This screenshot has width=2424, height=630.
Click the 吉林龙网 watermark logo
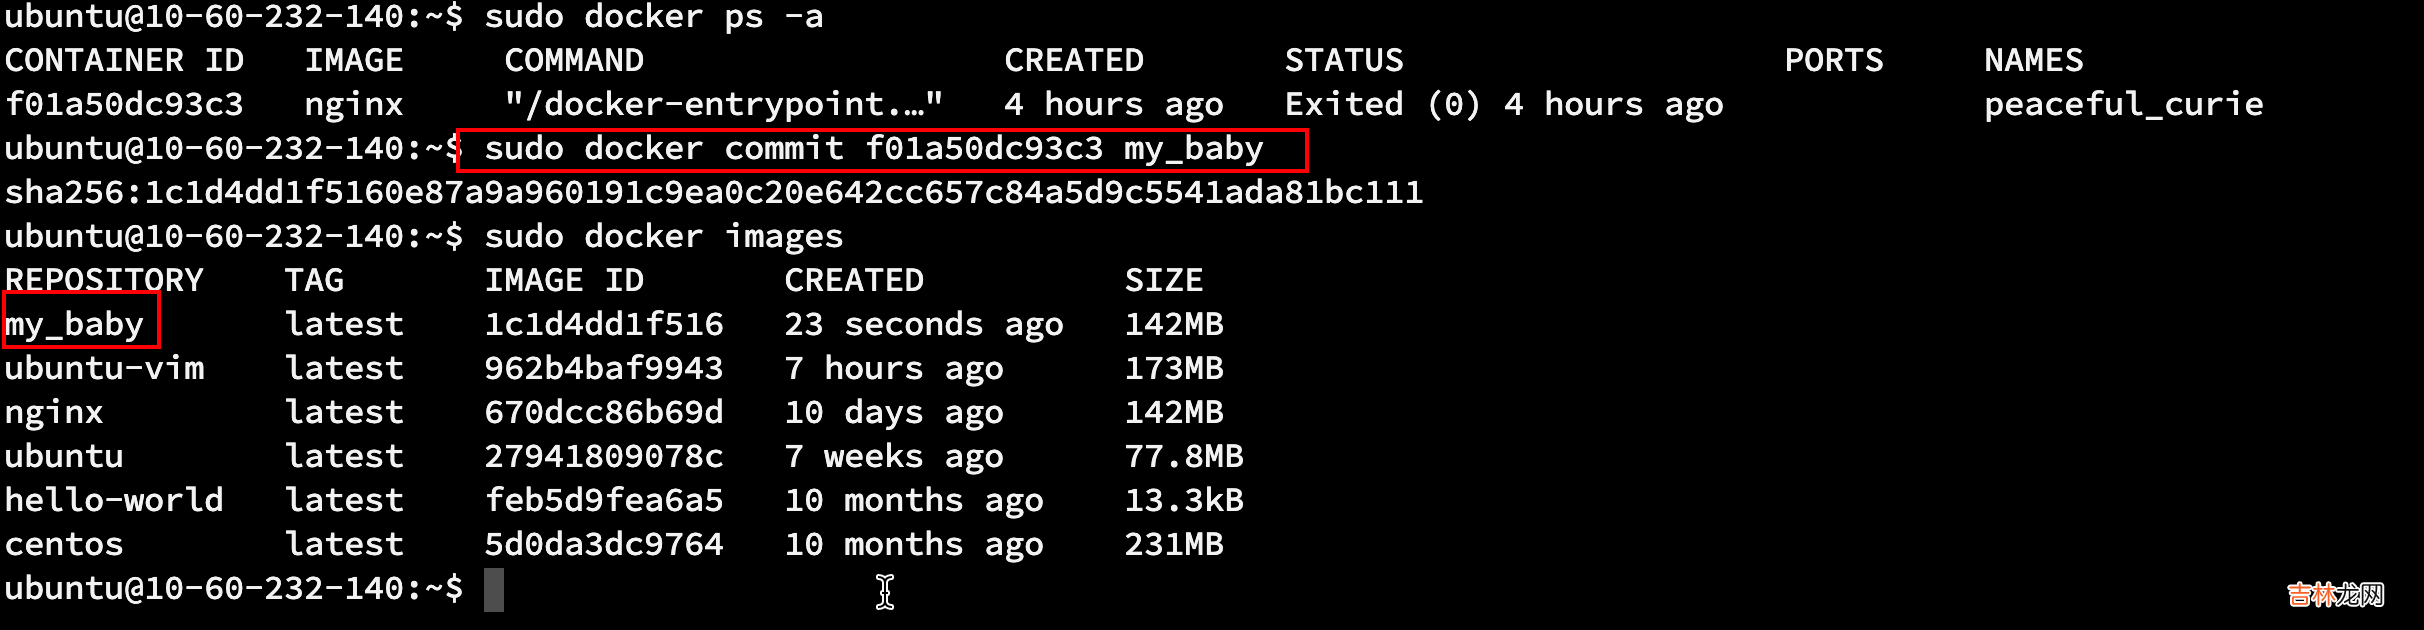point(2334,596)
